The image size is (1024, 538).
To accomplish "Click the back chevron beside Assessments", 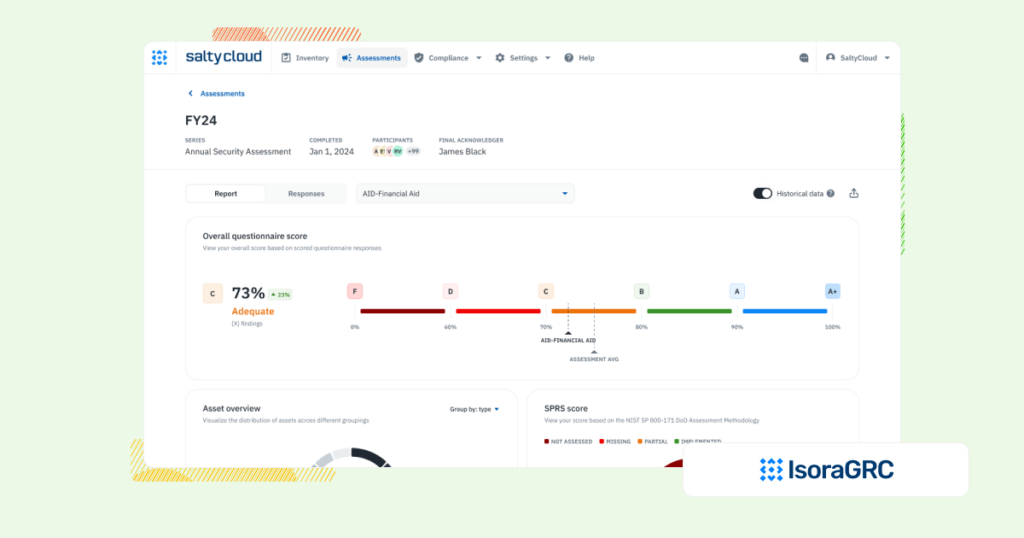I will click(x=191, y=93).
